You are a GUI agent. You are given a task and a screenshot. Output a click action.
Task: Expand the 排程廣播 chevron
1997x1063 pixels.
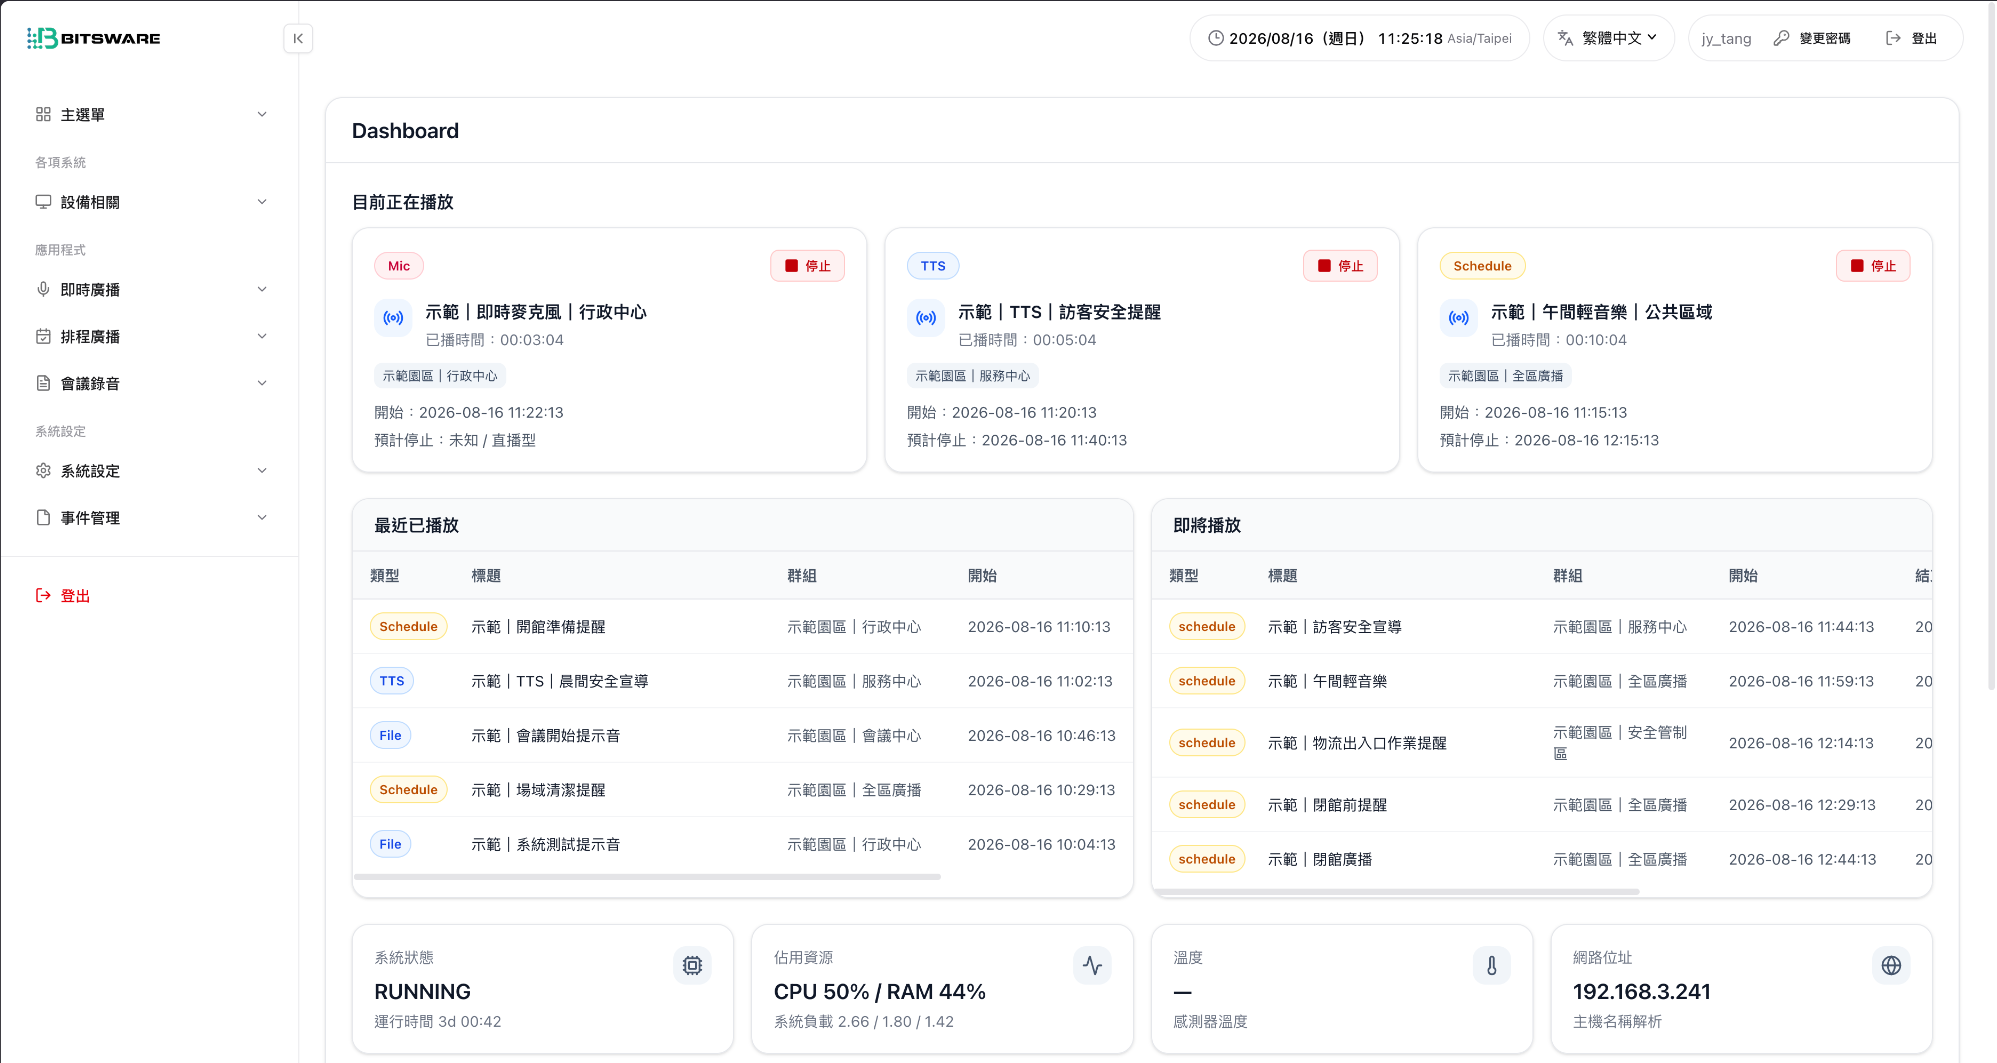point(262,336)
